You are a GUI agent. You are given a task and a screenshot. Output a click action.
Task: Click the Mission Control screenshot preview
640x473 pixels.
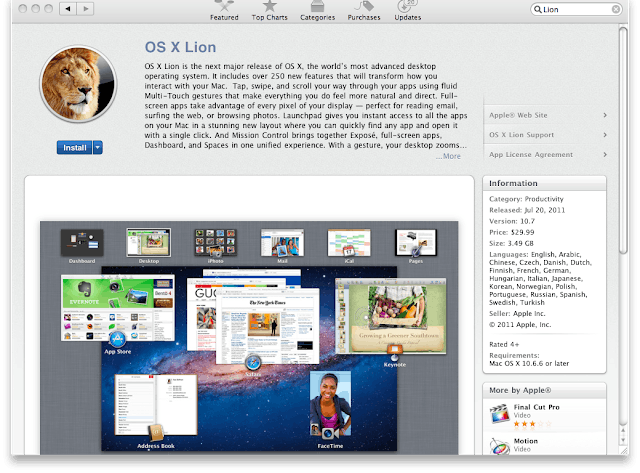[x=249, y=338]
